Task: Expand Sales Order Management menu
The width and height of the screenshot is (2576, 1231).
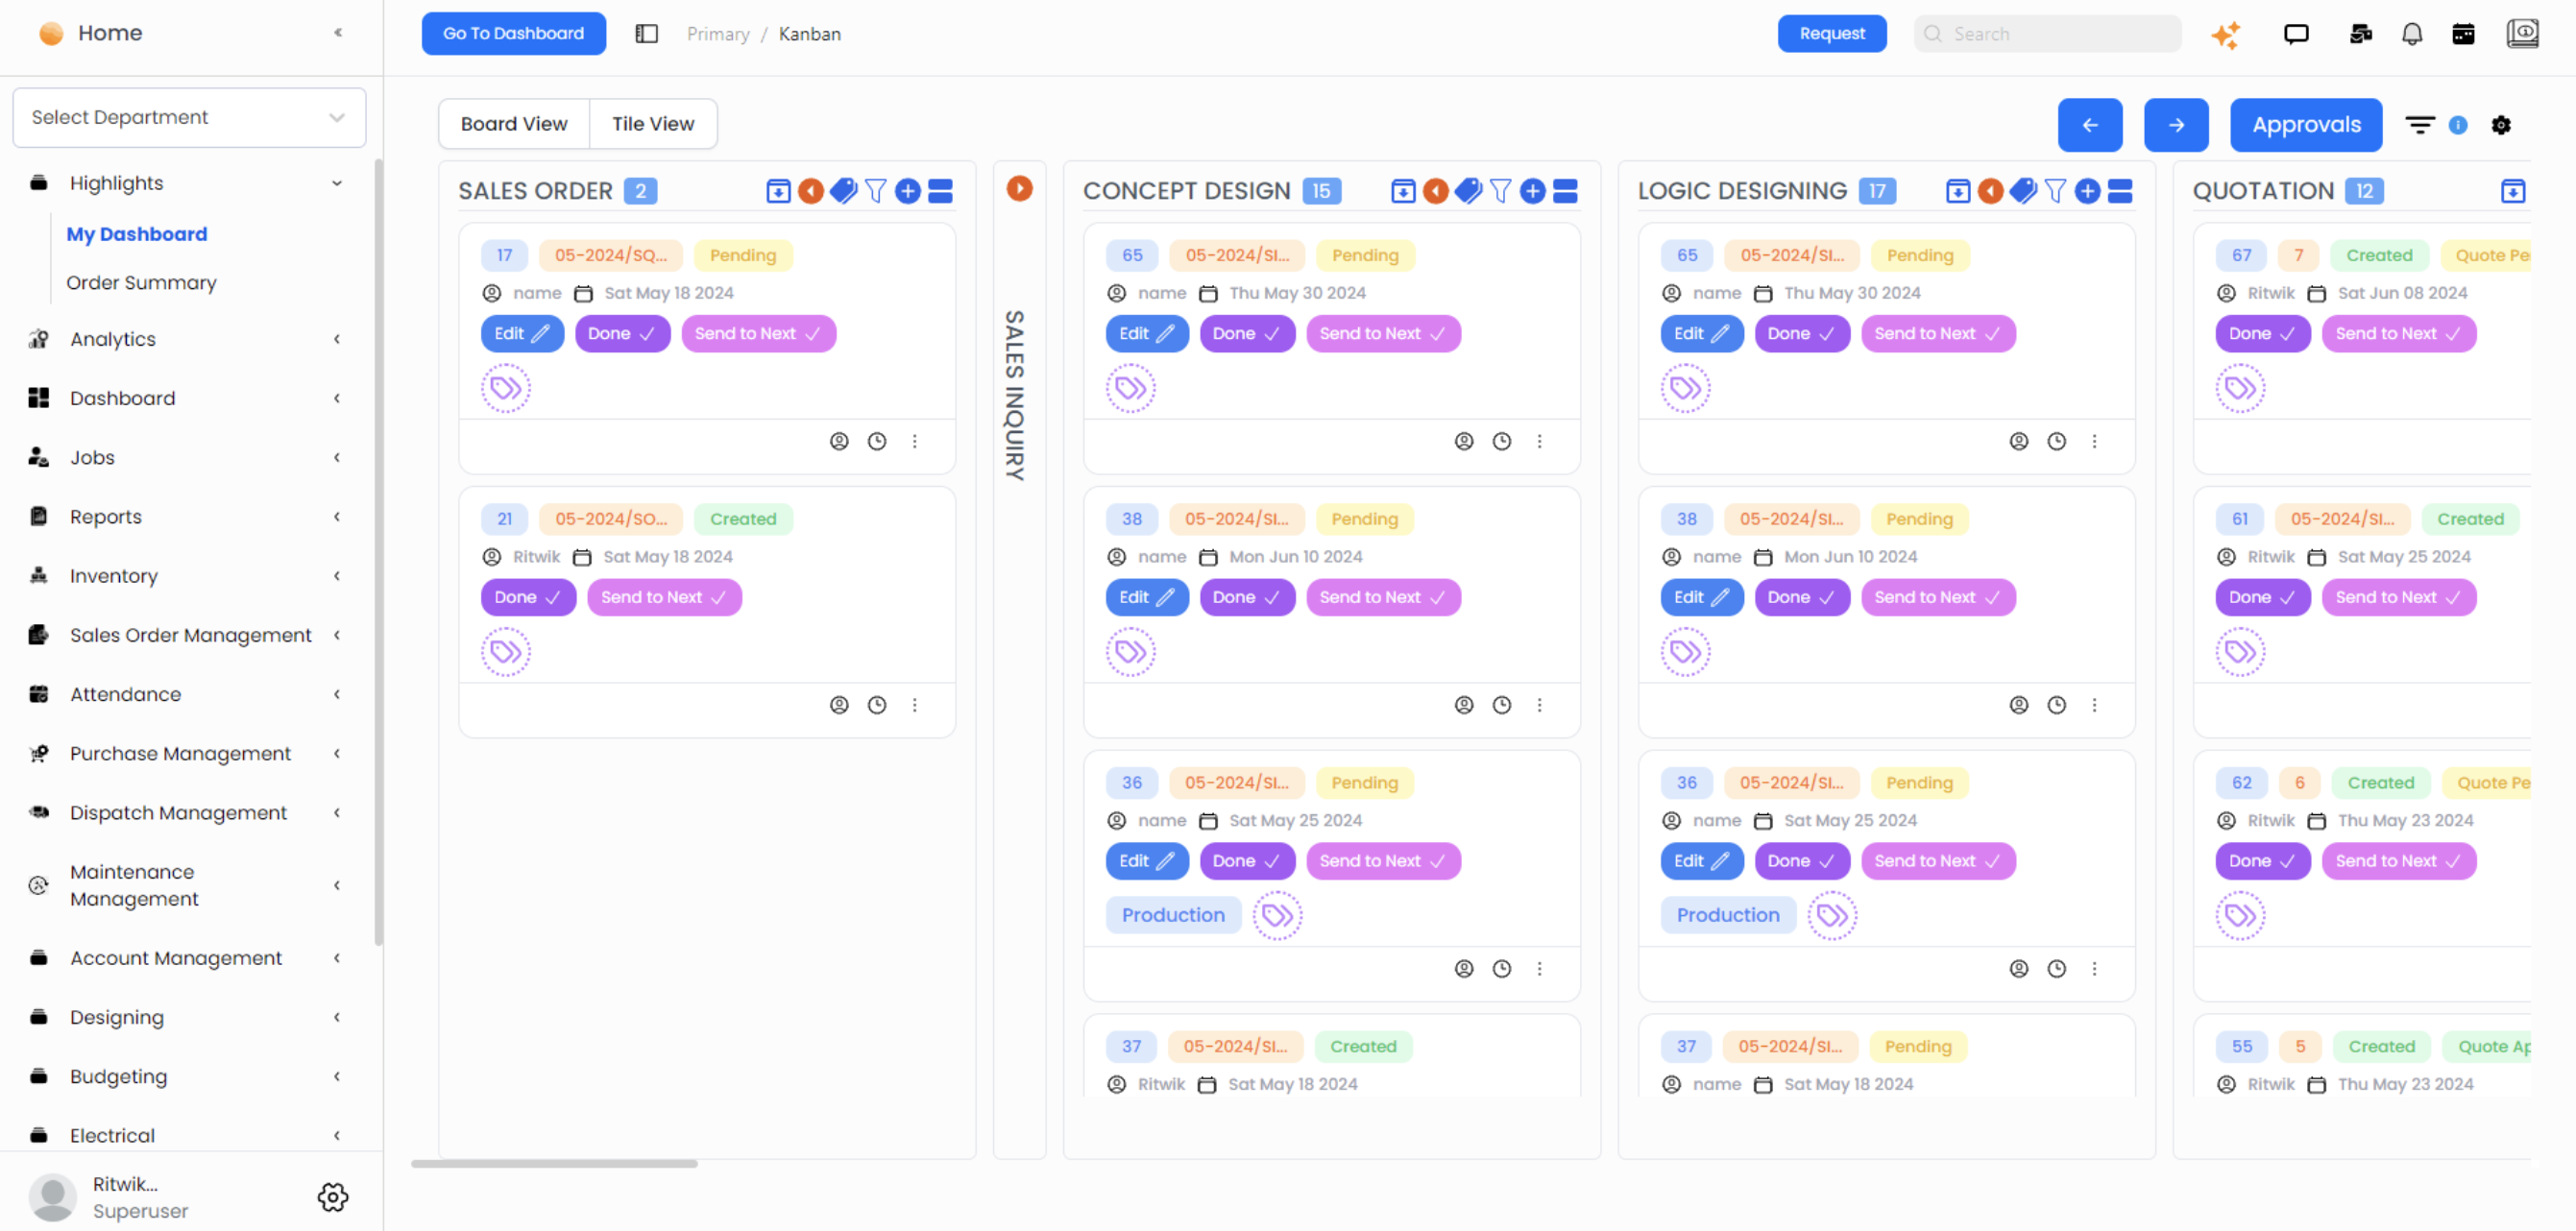Action: (189, 635)
